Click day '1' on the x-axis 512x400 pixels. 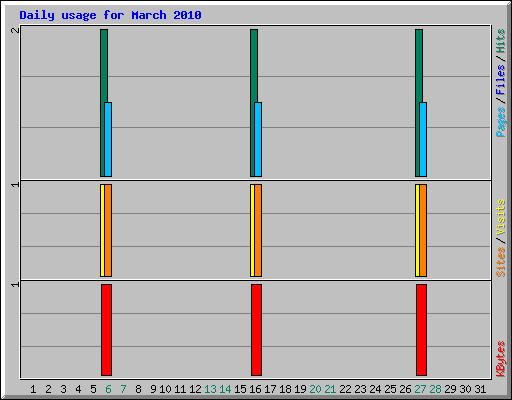(33, 389)
